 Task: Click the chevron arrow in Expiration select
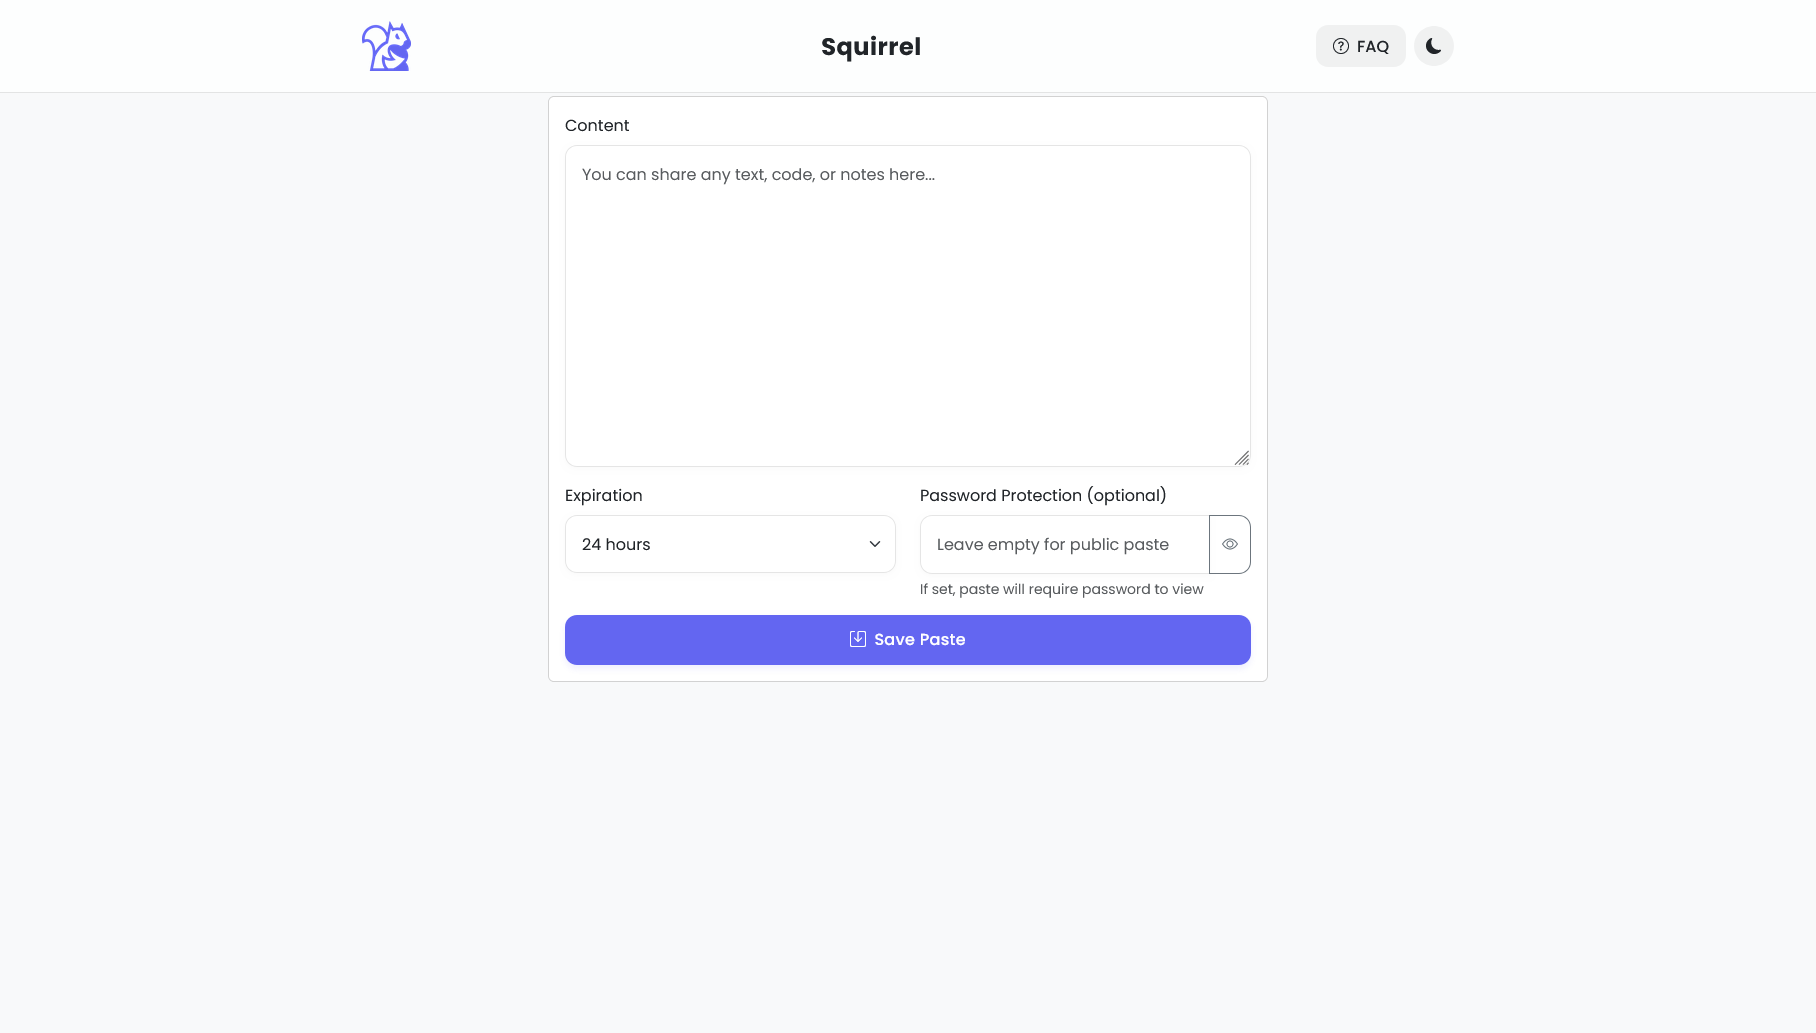(875, 544)
